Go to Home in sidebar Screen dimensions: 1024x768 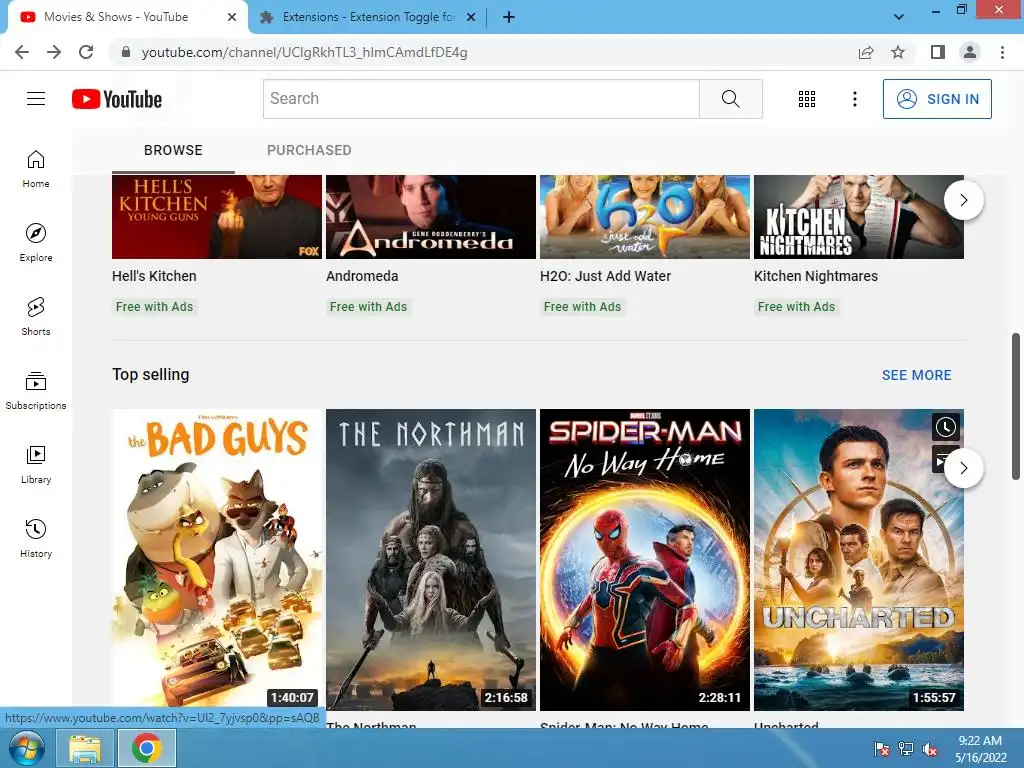tap(36, 169)
